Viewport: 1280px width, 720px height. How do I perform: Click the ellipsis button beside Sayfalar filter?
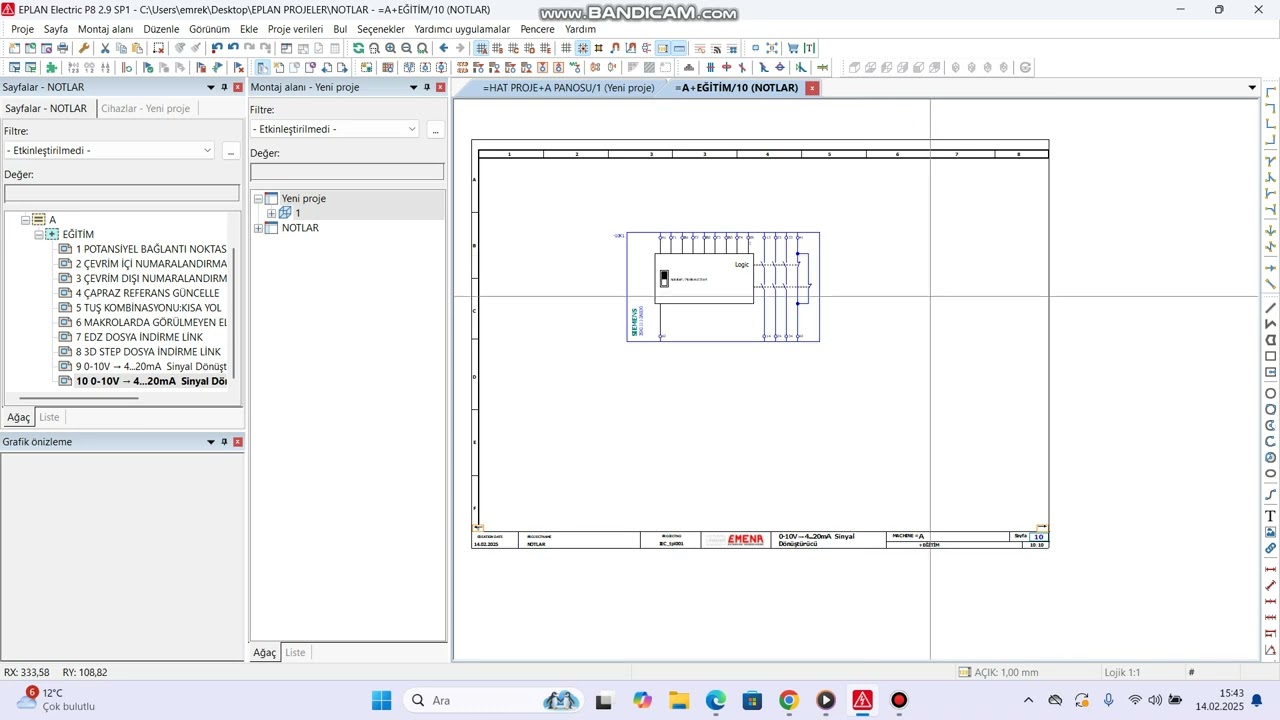click(231, 151)
